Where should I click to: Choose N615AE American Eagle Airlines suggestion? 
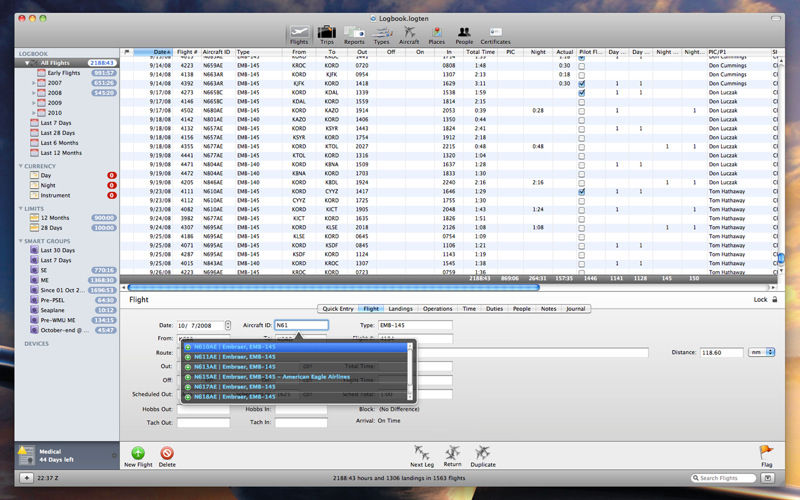click(x=296, y=377)
